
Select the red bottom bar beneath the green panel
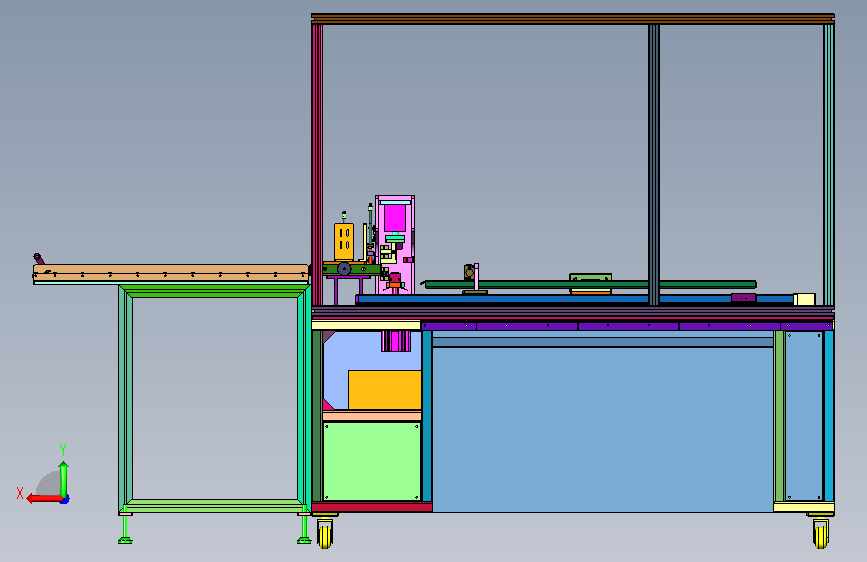[372, 507]
